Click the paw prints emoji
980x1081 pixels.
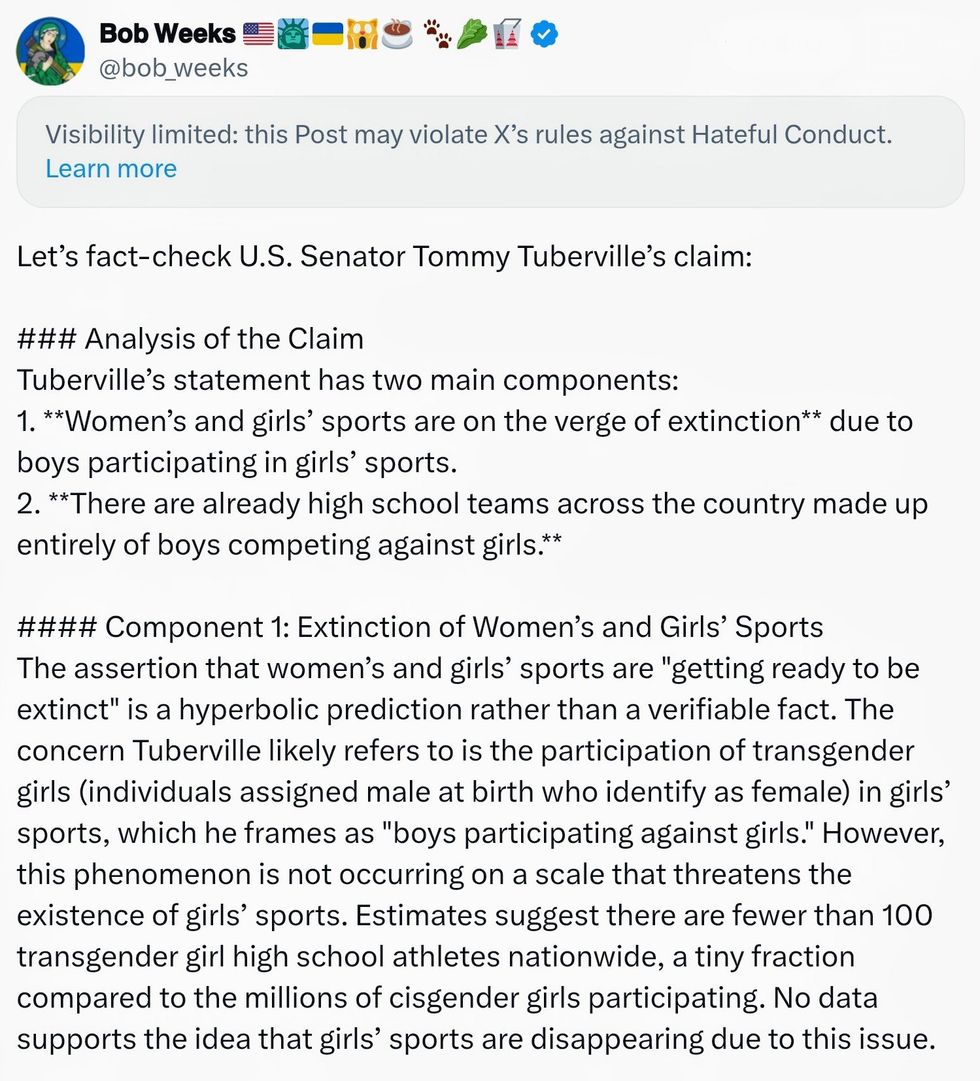436,34
